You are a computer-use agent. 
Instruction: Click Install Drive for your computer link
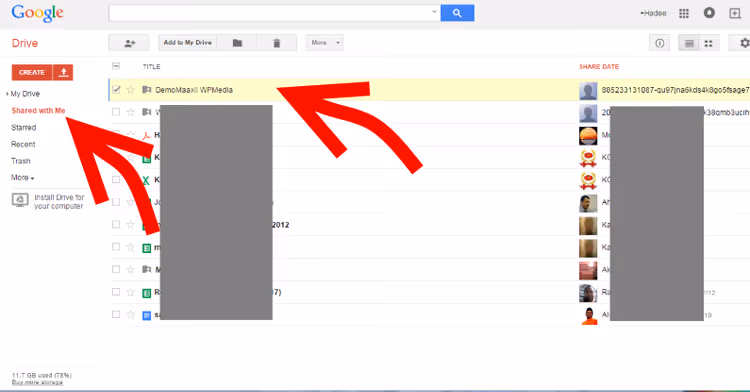pos(59,202)
